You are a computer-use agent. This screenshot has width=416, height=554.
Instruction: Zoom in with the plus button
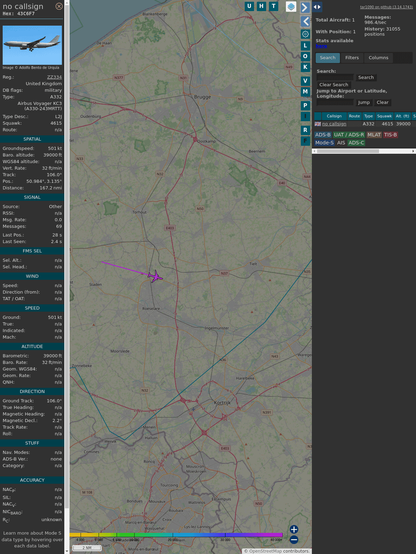point(294,529)
